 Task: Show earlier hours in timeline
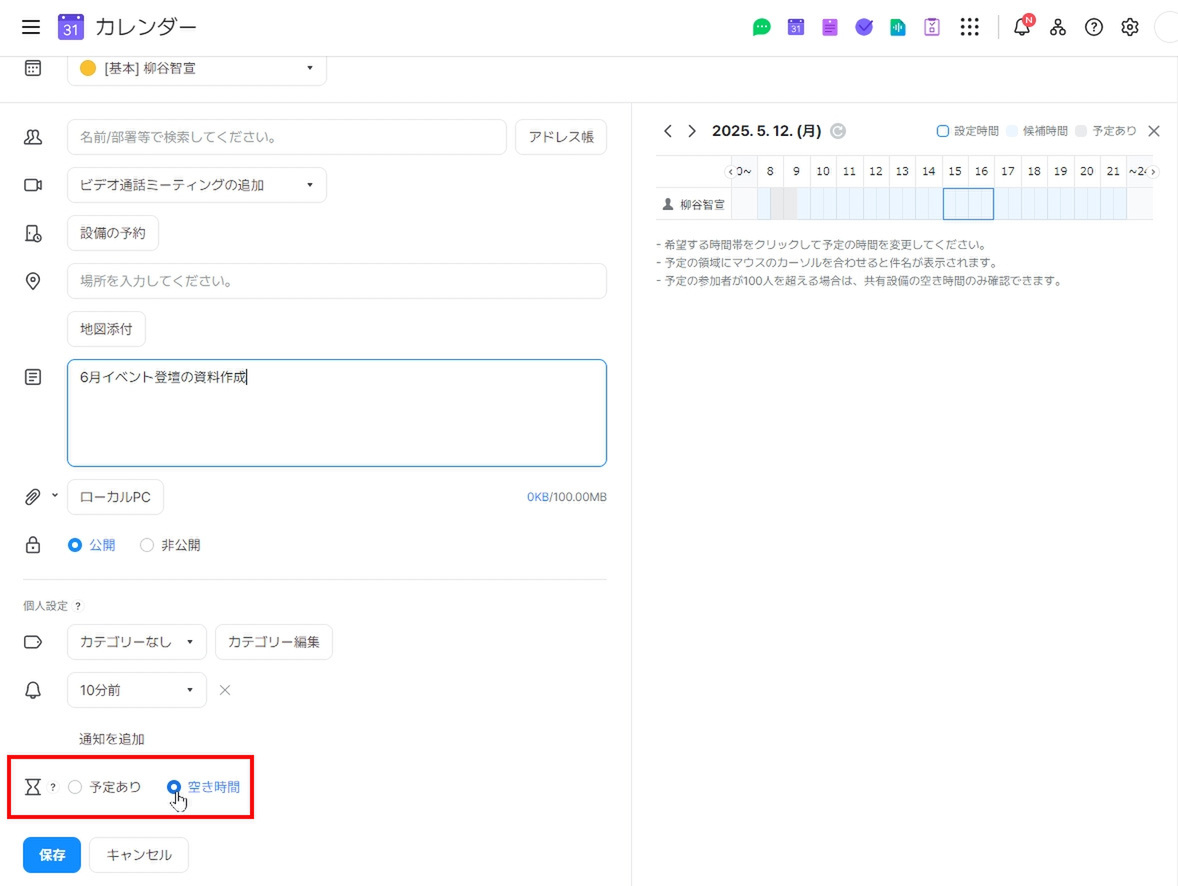(x=730, y=171)
